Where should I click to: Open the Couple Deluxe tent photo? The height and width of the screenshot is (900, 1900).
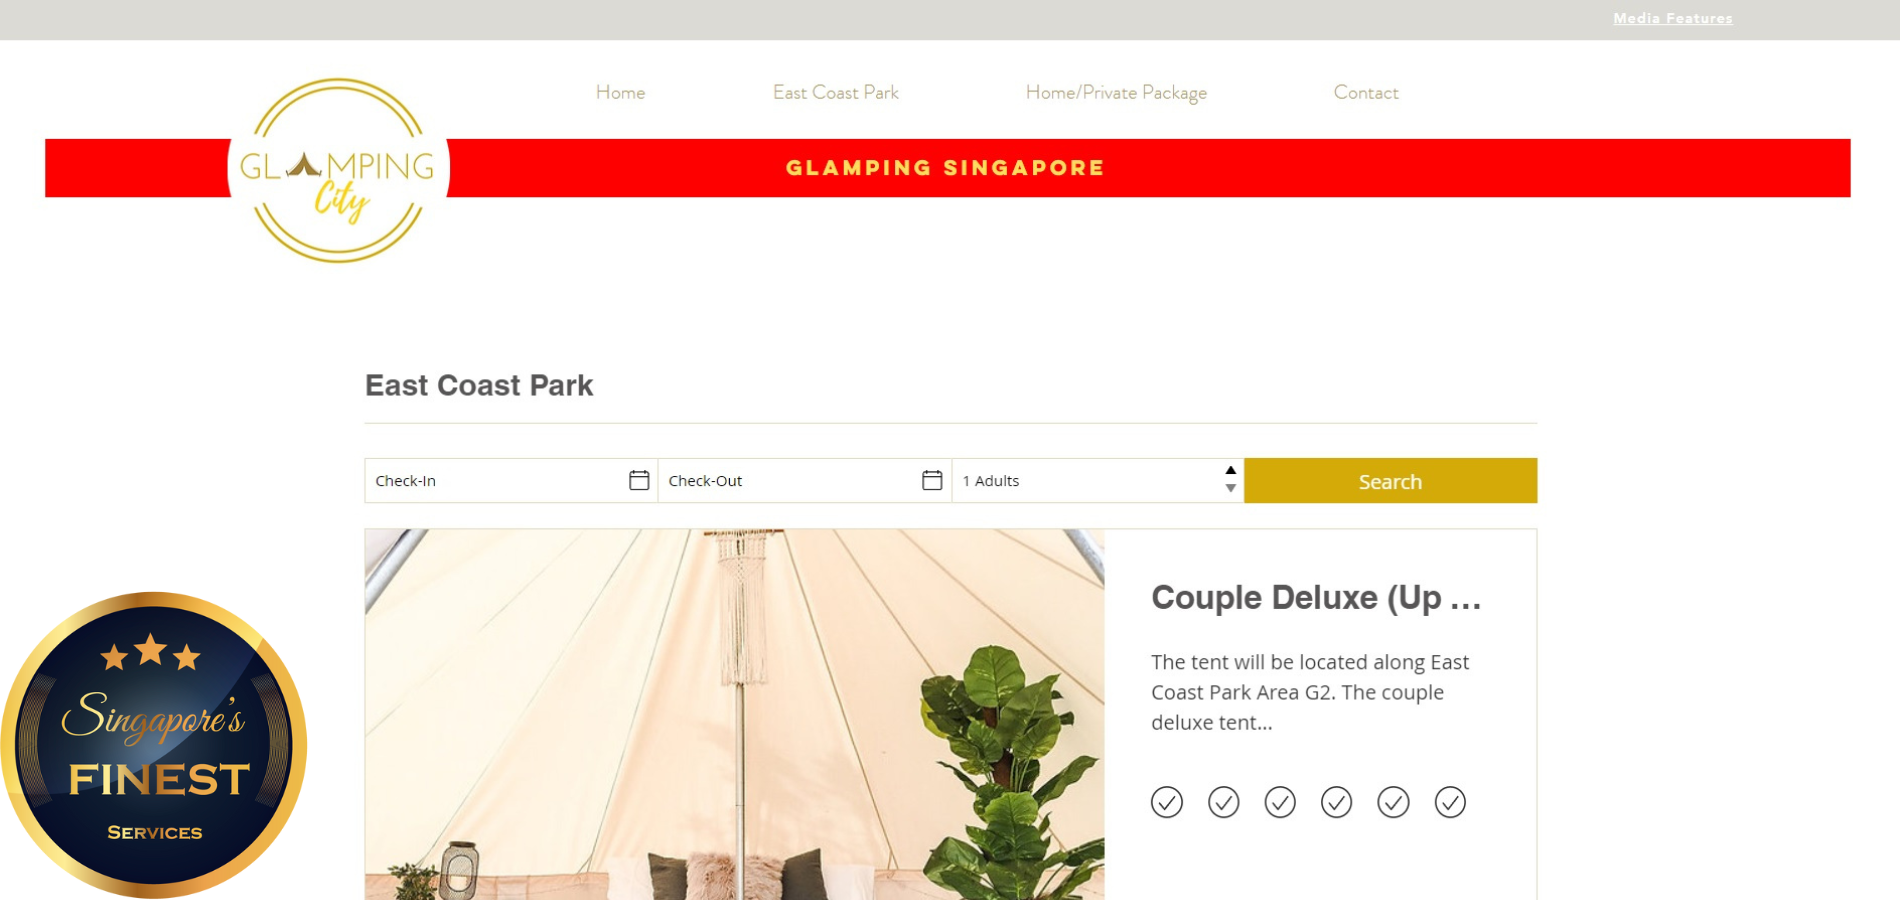(735, 714)
